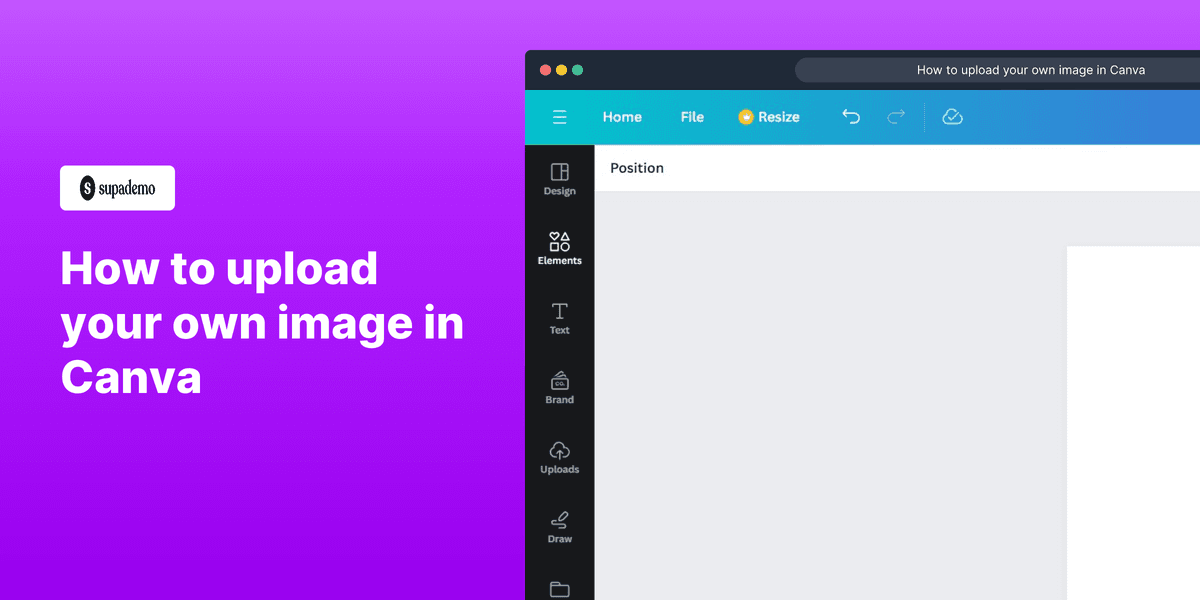The height and width of the screenshot is (600, 1200).
Task: Open the Text panel icon
Action: pos(559,318)
